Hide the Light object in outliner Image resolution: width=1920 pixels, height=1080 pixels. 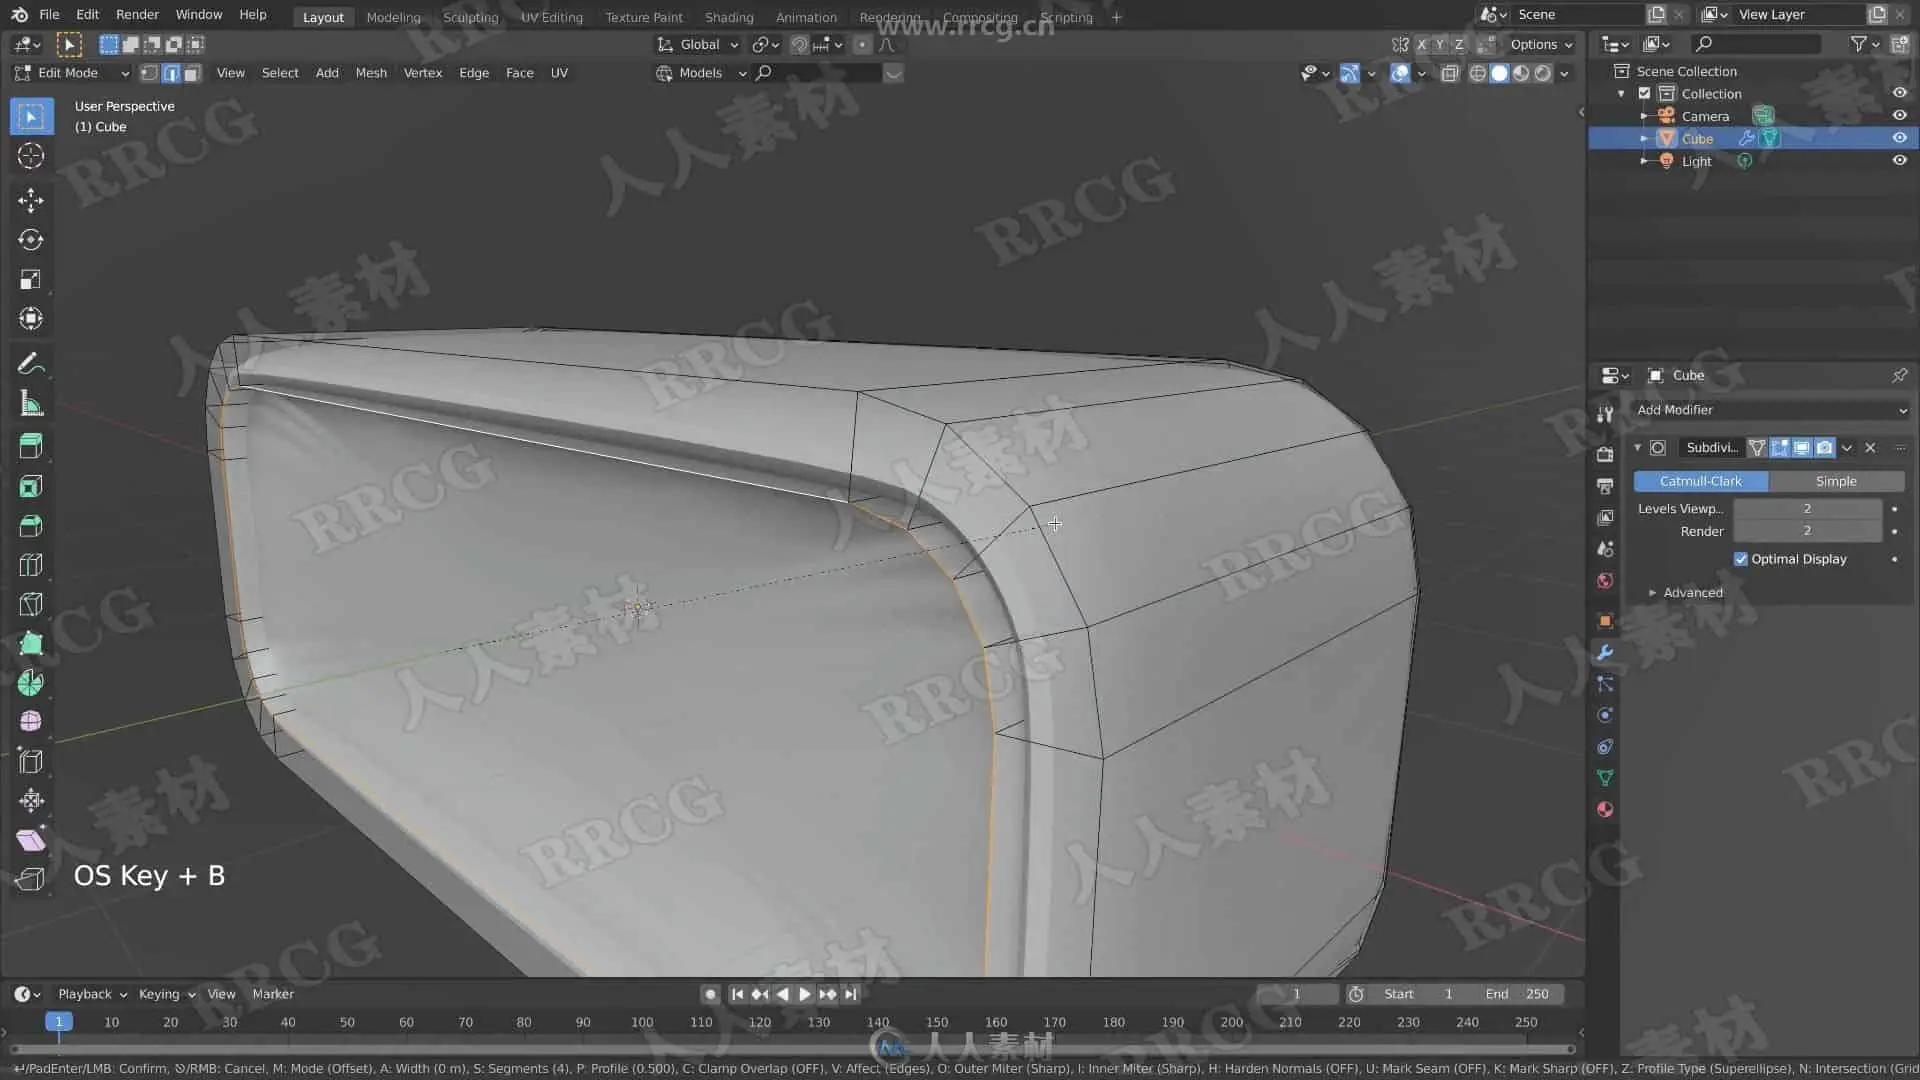[1899, 161]
